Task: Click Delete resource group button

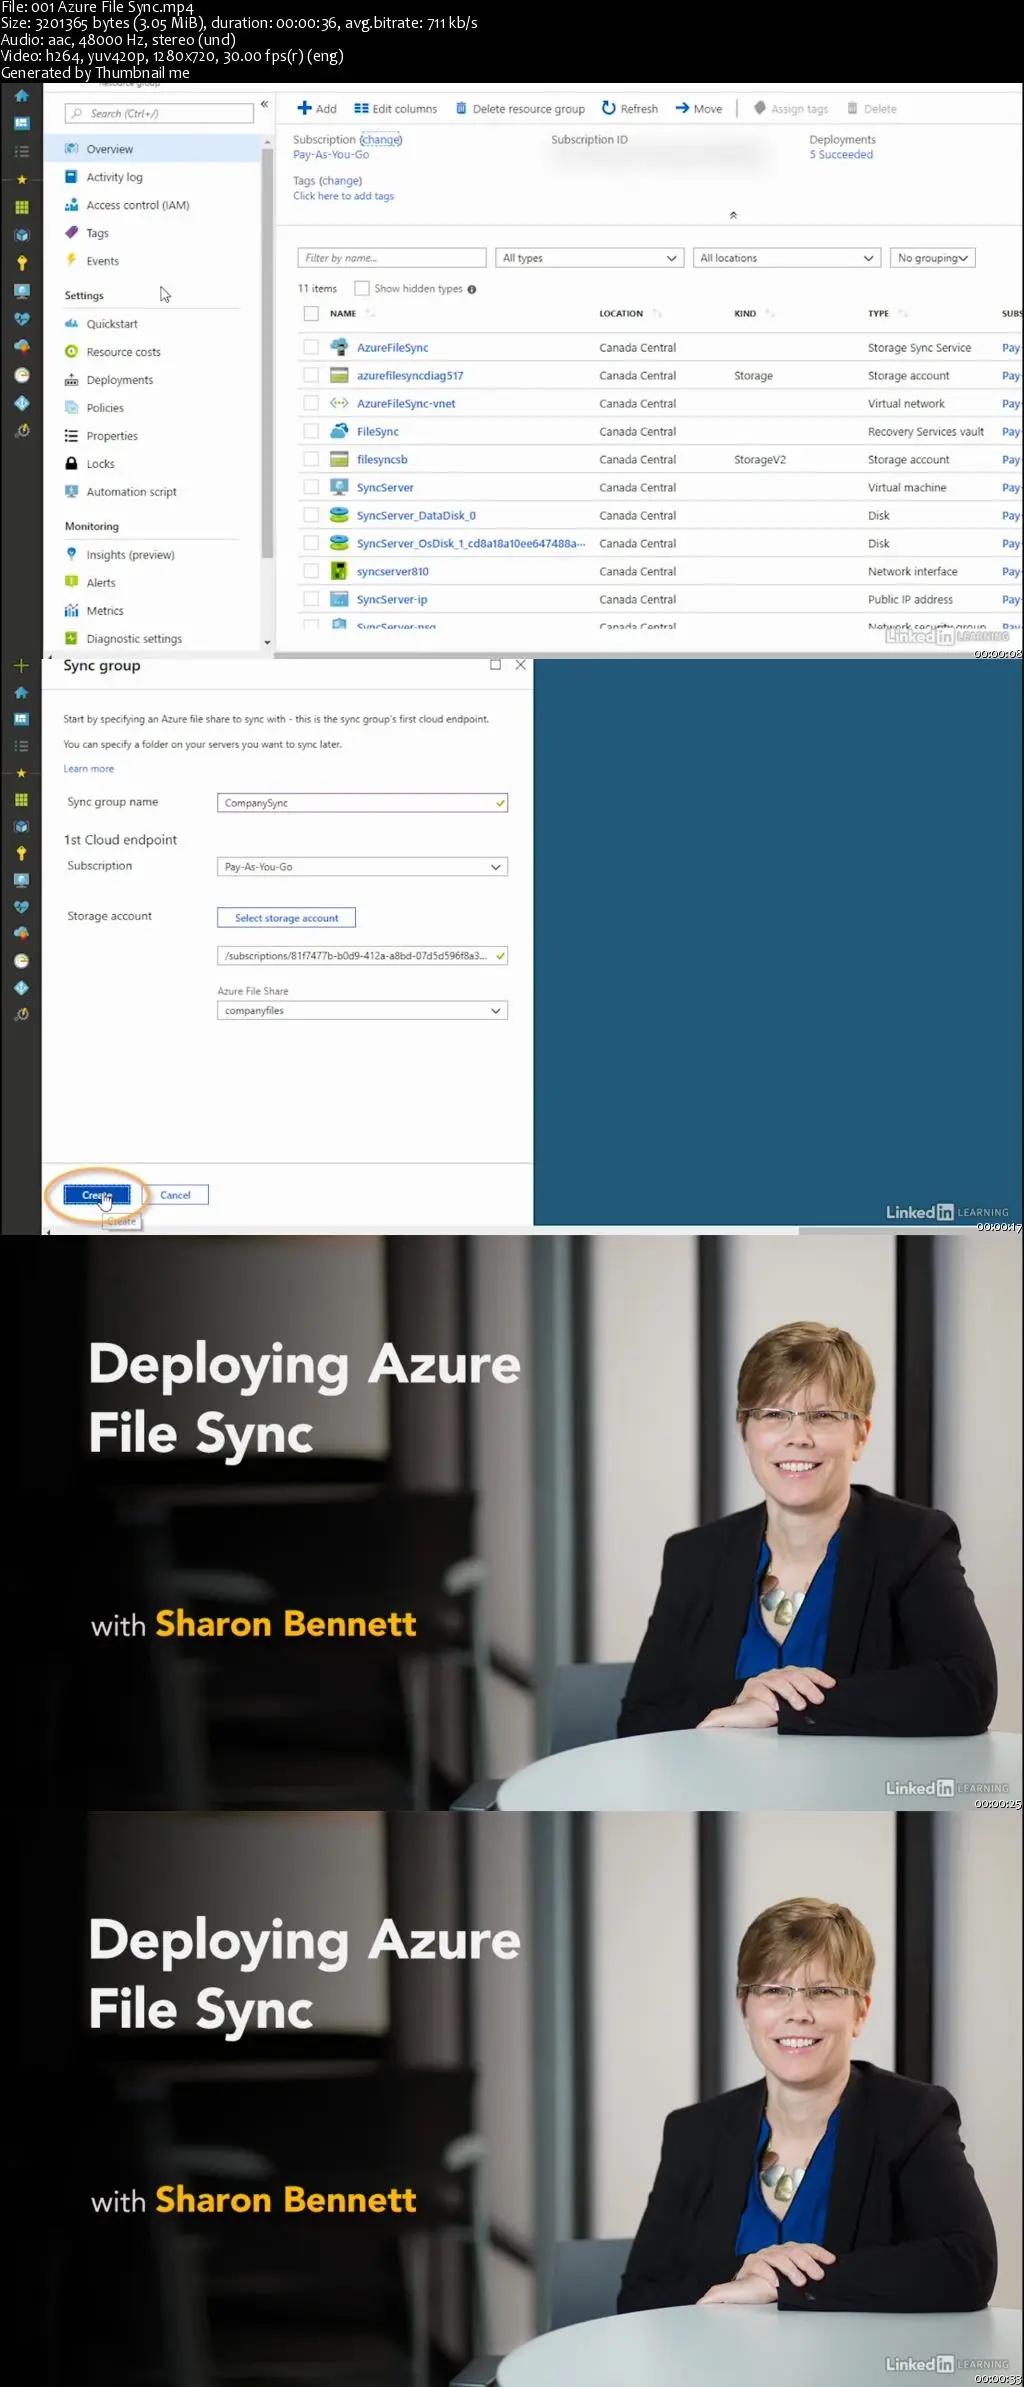Action: coord(520,109)
